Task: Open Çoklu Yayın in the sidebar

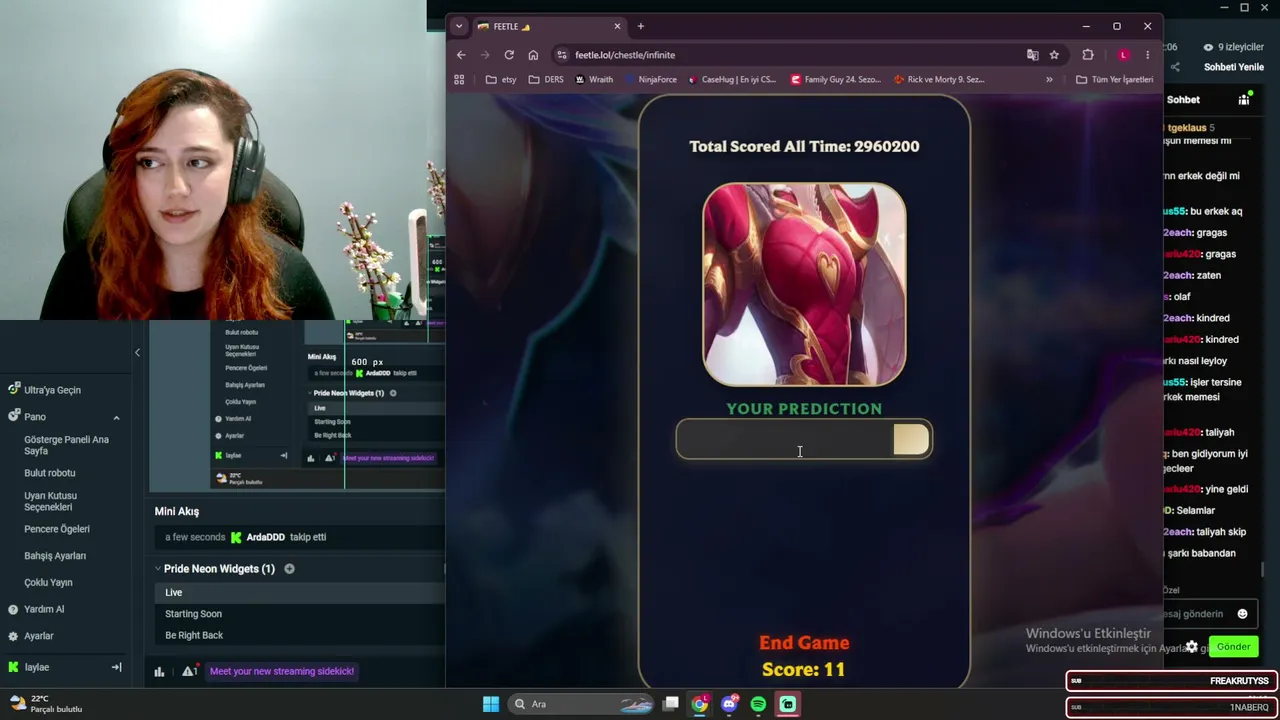Action: click(48, 582)
